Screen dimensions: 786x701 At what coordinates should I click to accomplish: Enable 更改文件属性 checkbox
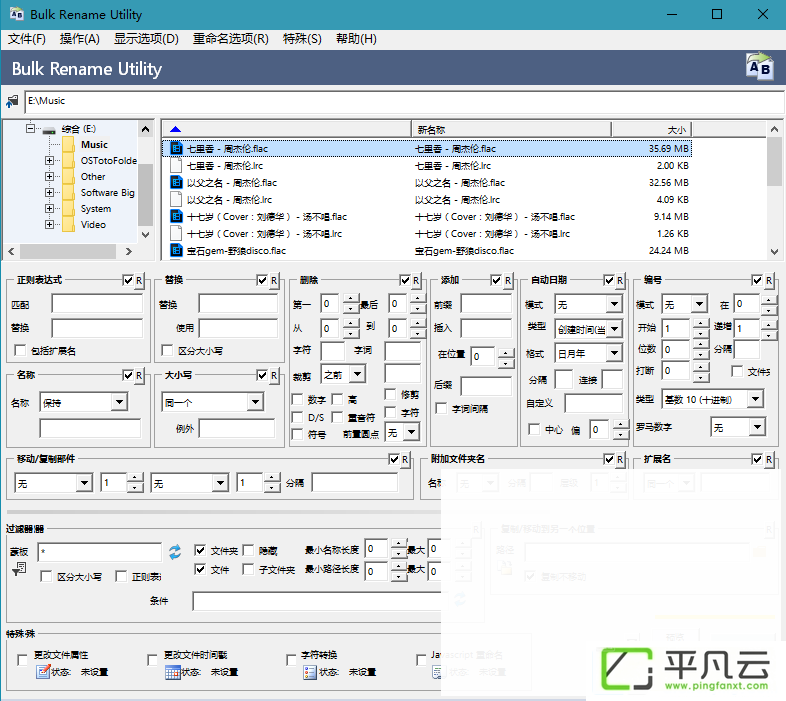(x=22, y=660)
